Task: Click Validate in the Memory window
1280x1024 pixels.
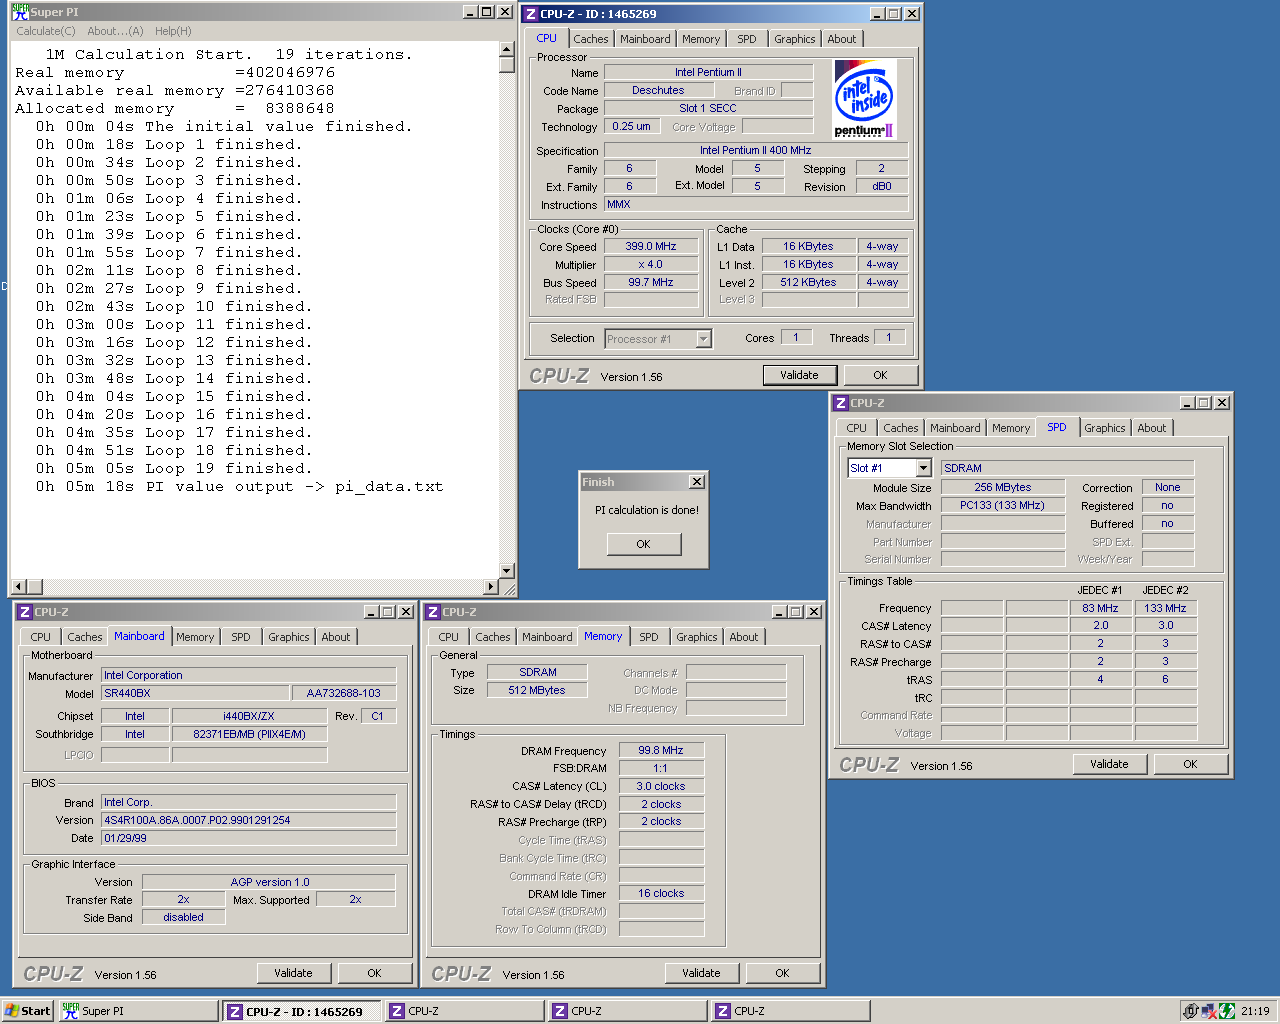Action: pyautogui.click(x=701, y=973)
